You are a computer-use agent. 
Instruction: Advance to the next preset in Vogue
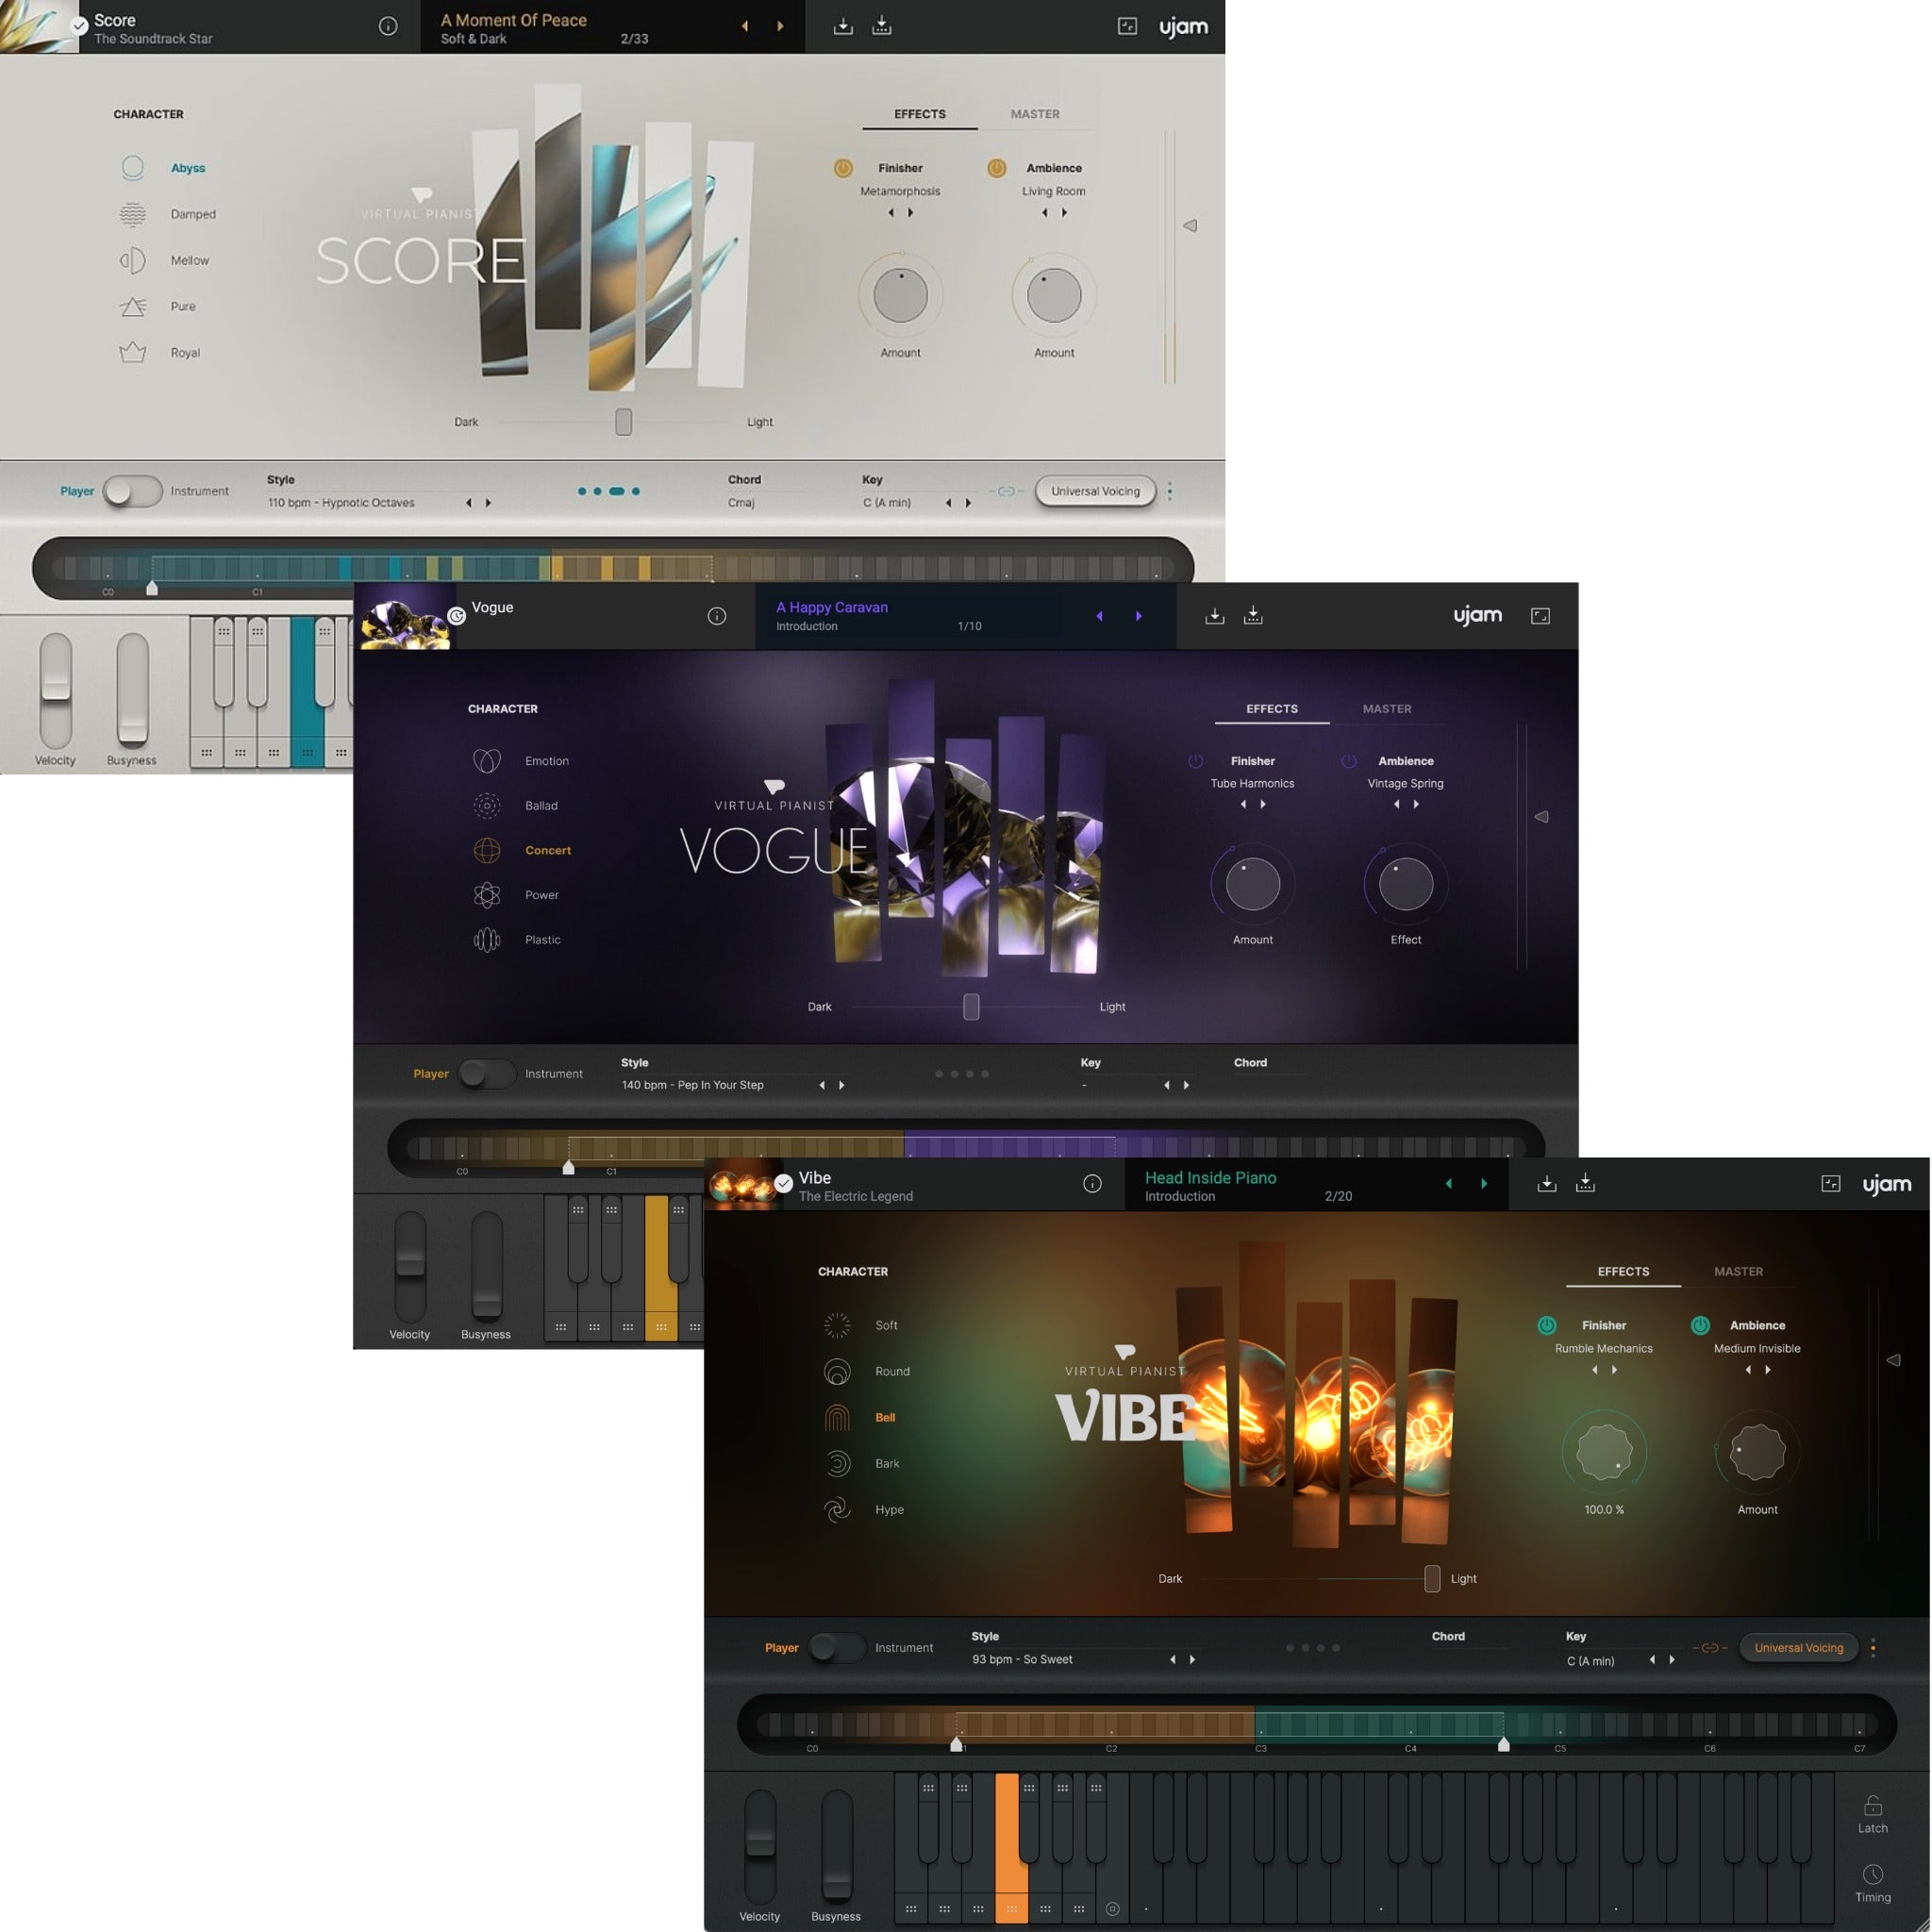point(1138,616)
